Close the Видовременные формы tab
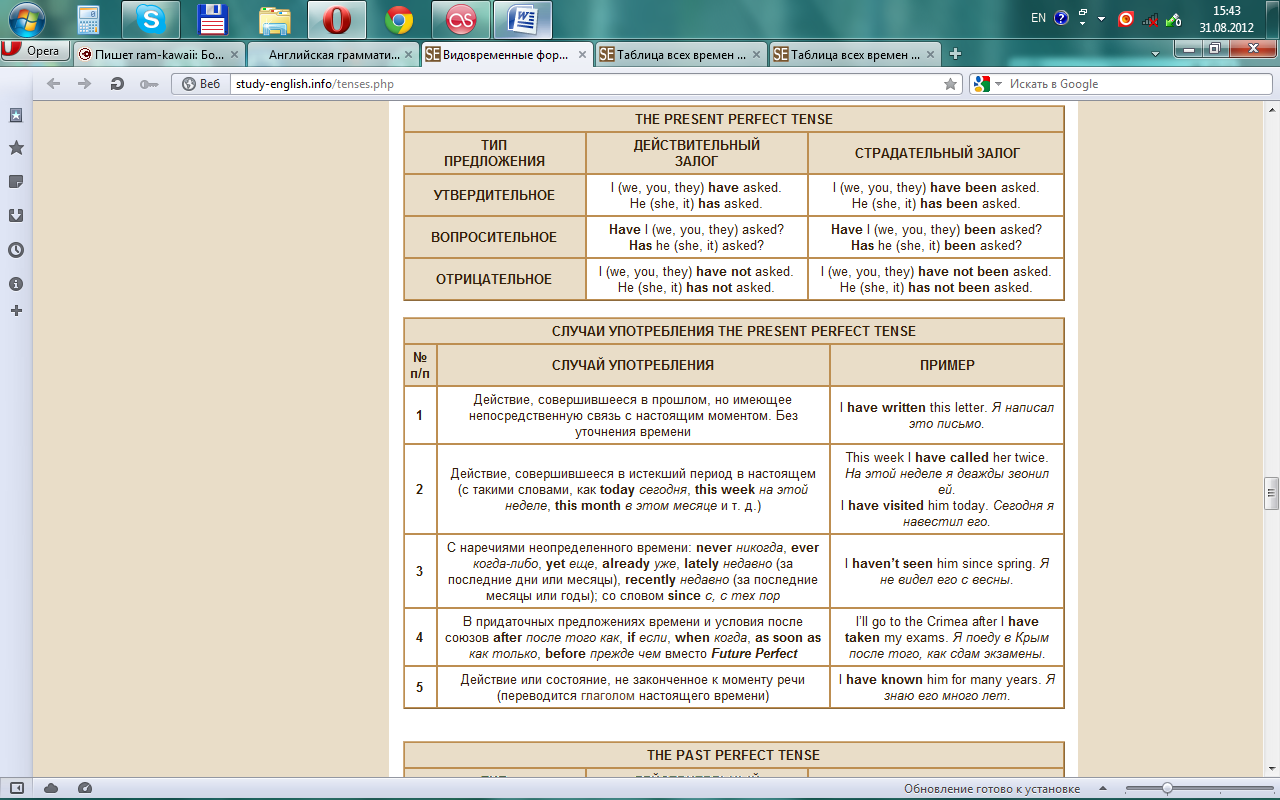 pyautogui.click(x=582, y=55)
